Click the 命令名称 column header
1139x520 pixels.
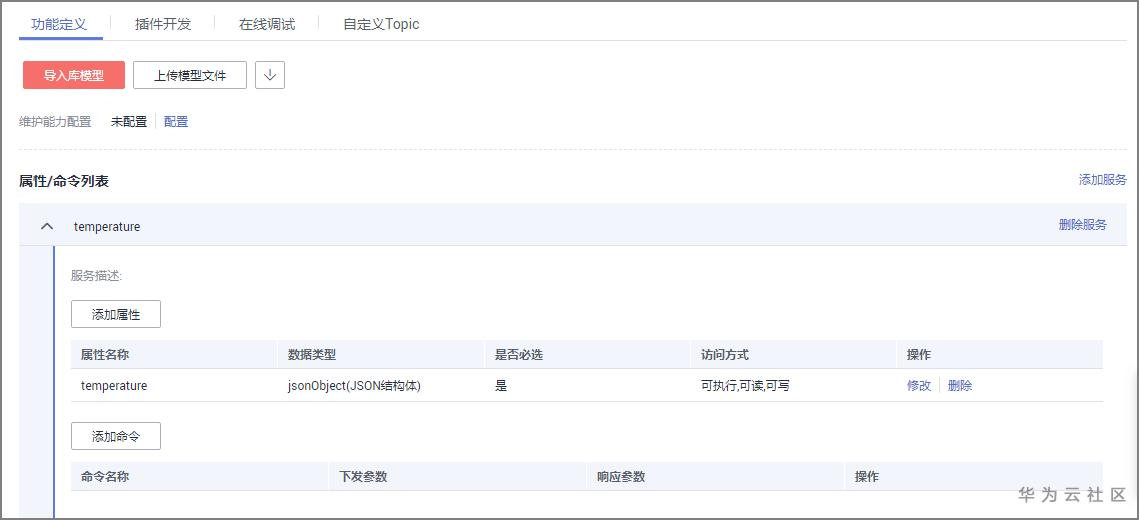(x=105, y=477)
